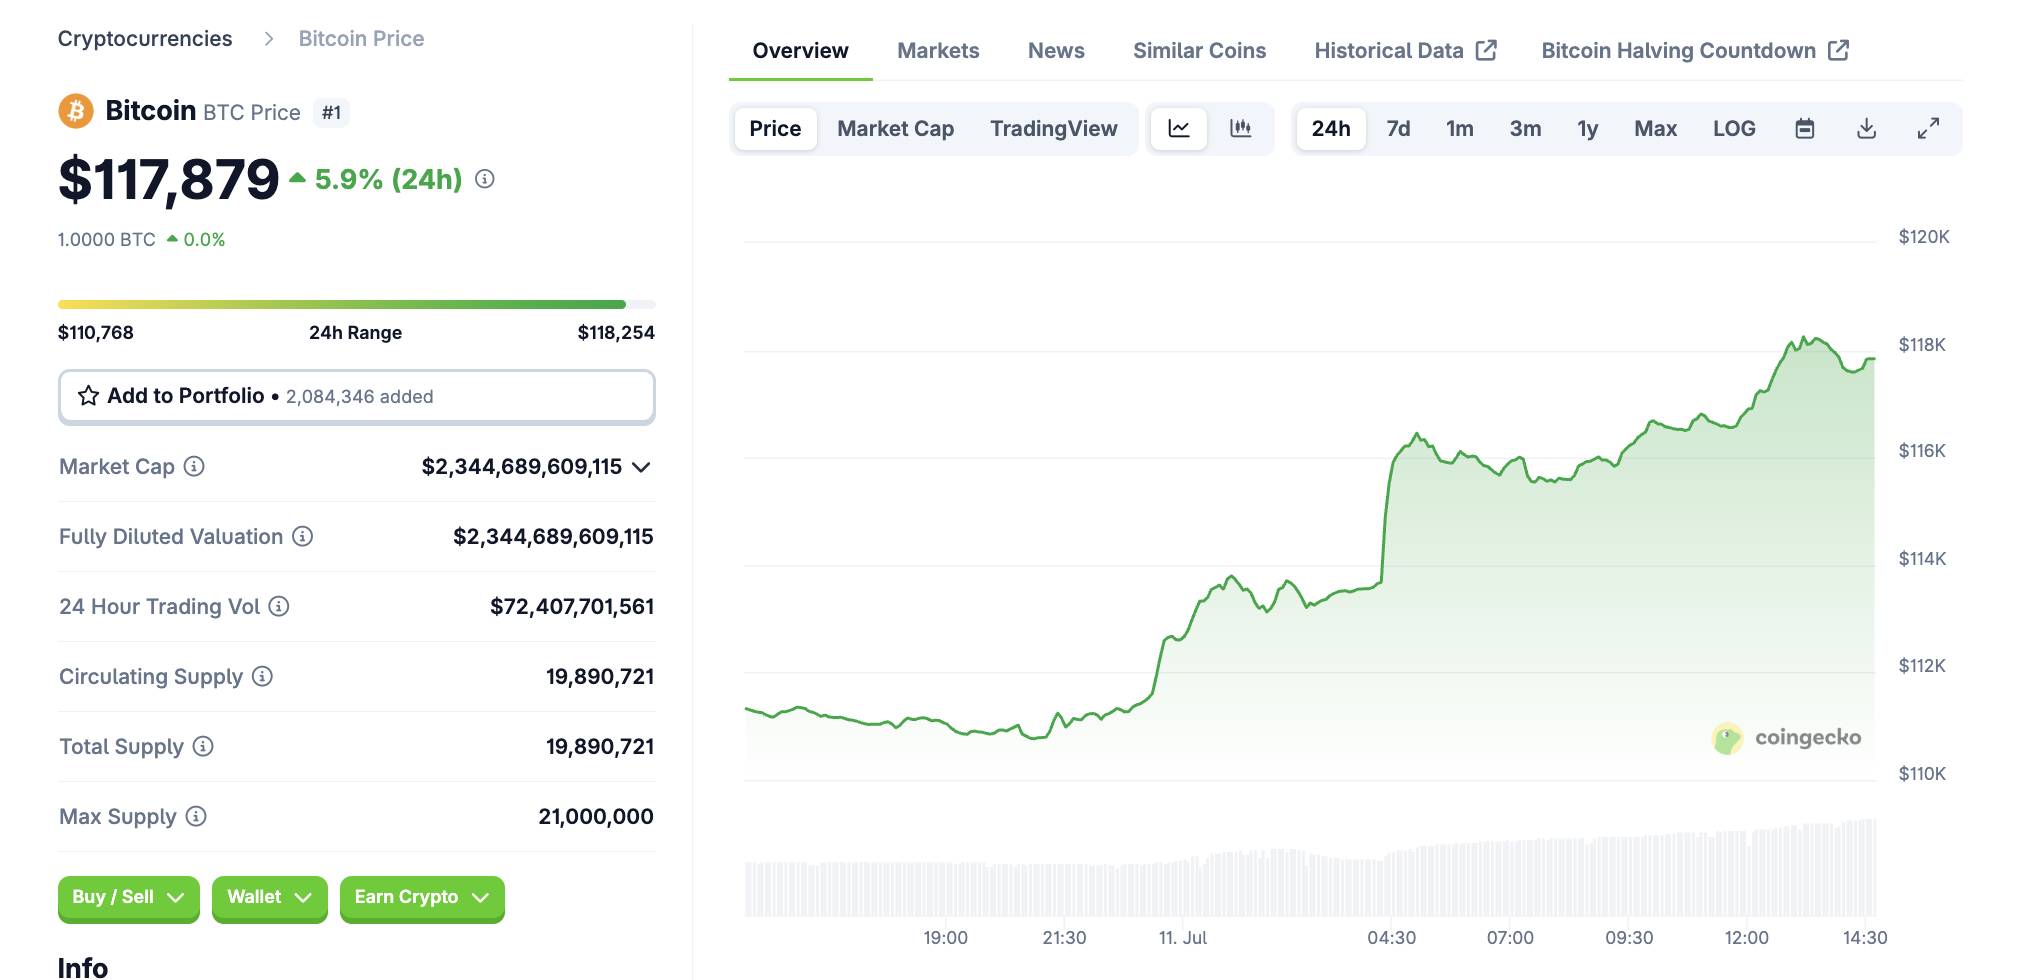Click external link icon next to Bitcoin Halving Countdown

[1839, 50]
